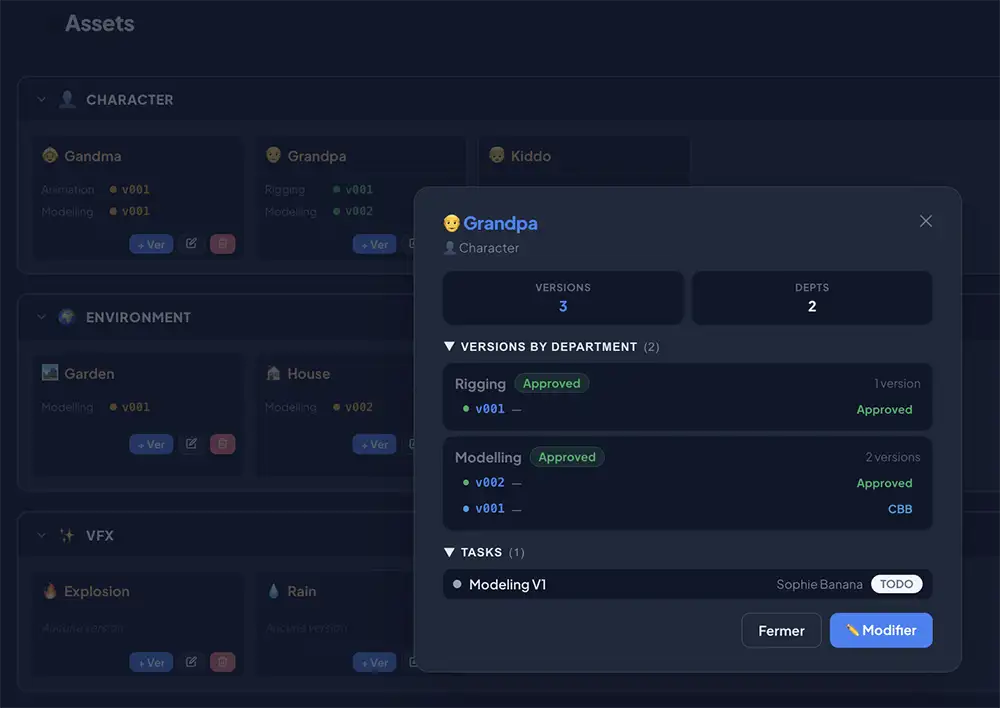Click the VFX section sparkles icon
The height and width of the screenshot is (708, 1000).
[x=66, y=535]
